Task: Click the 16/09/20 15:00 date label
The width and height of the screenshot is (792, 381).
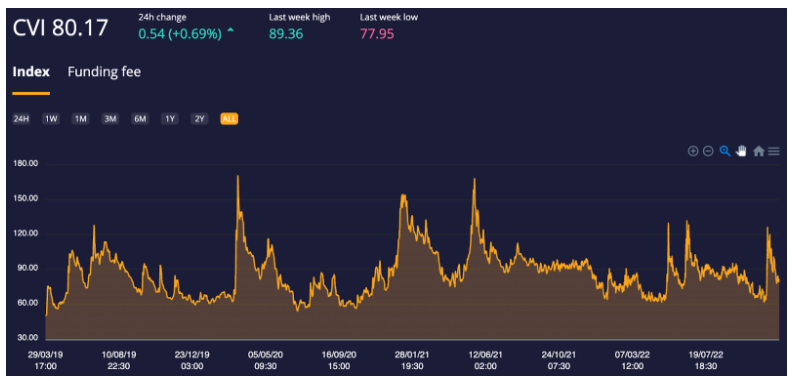Action: tap(339, 360)
